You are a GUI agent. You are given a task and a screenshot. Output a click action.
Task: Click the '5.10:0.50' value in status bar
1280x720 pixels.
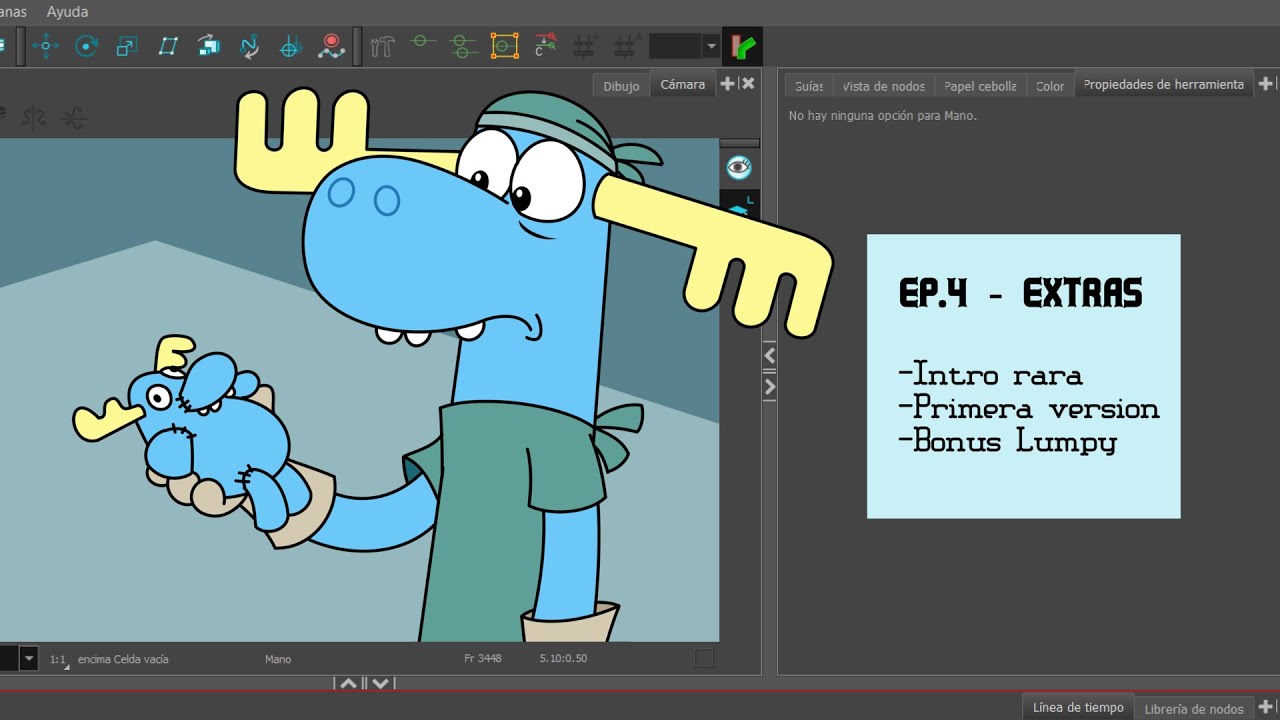563,659
